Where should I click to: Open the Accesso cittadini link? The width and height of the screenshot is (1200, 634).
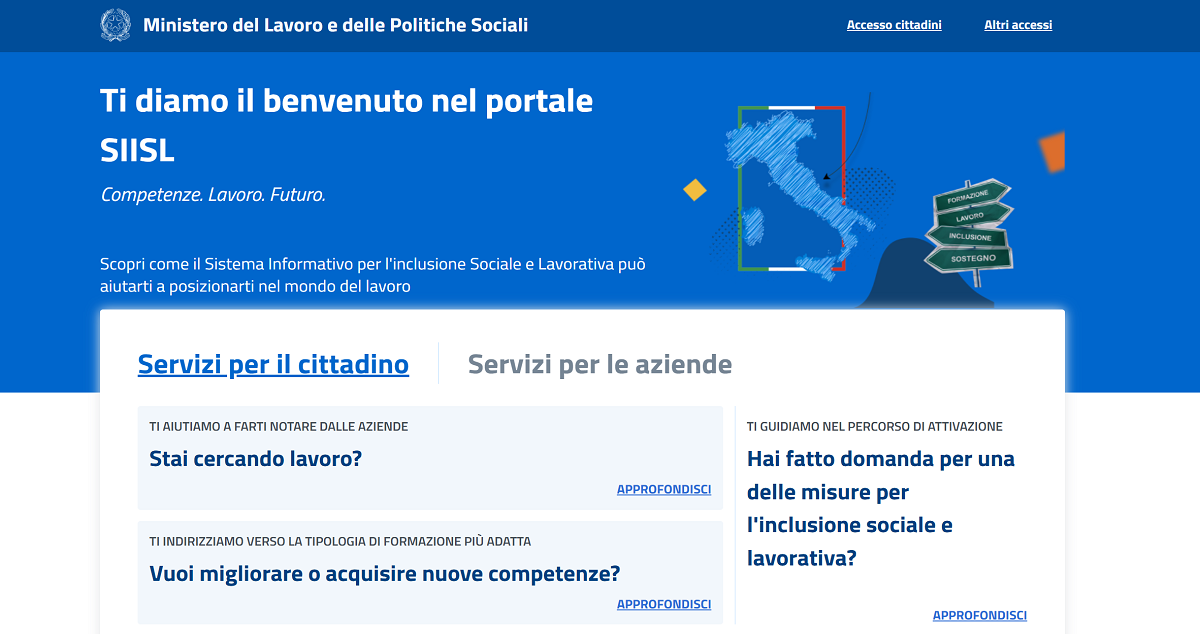click(x=894, y=25)
